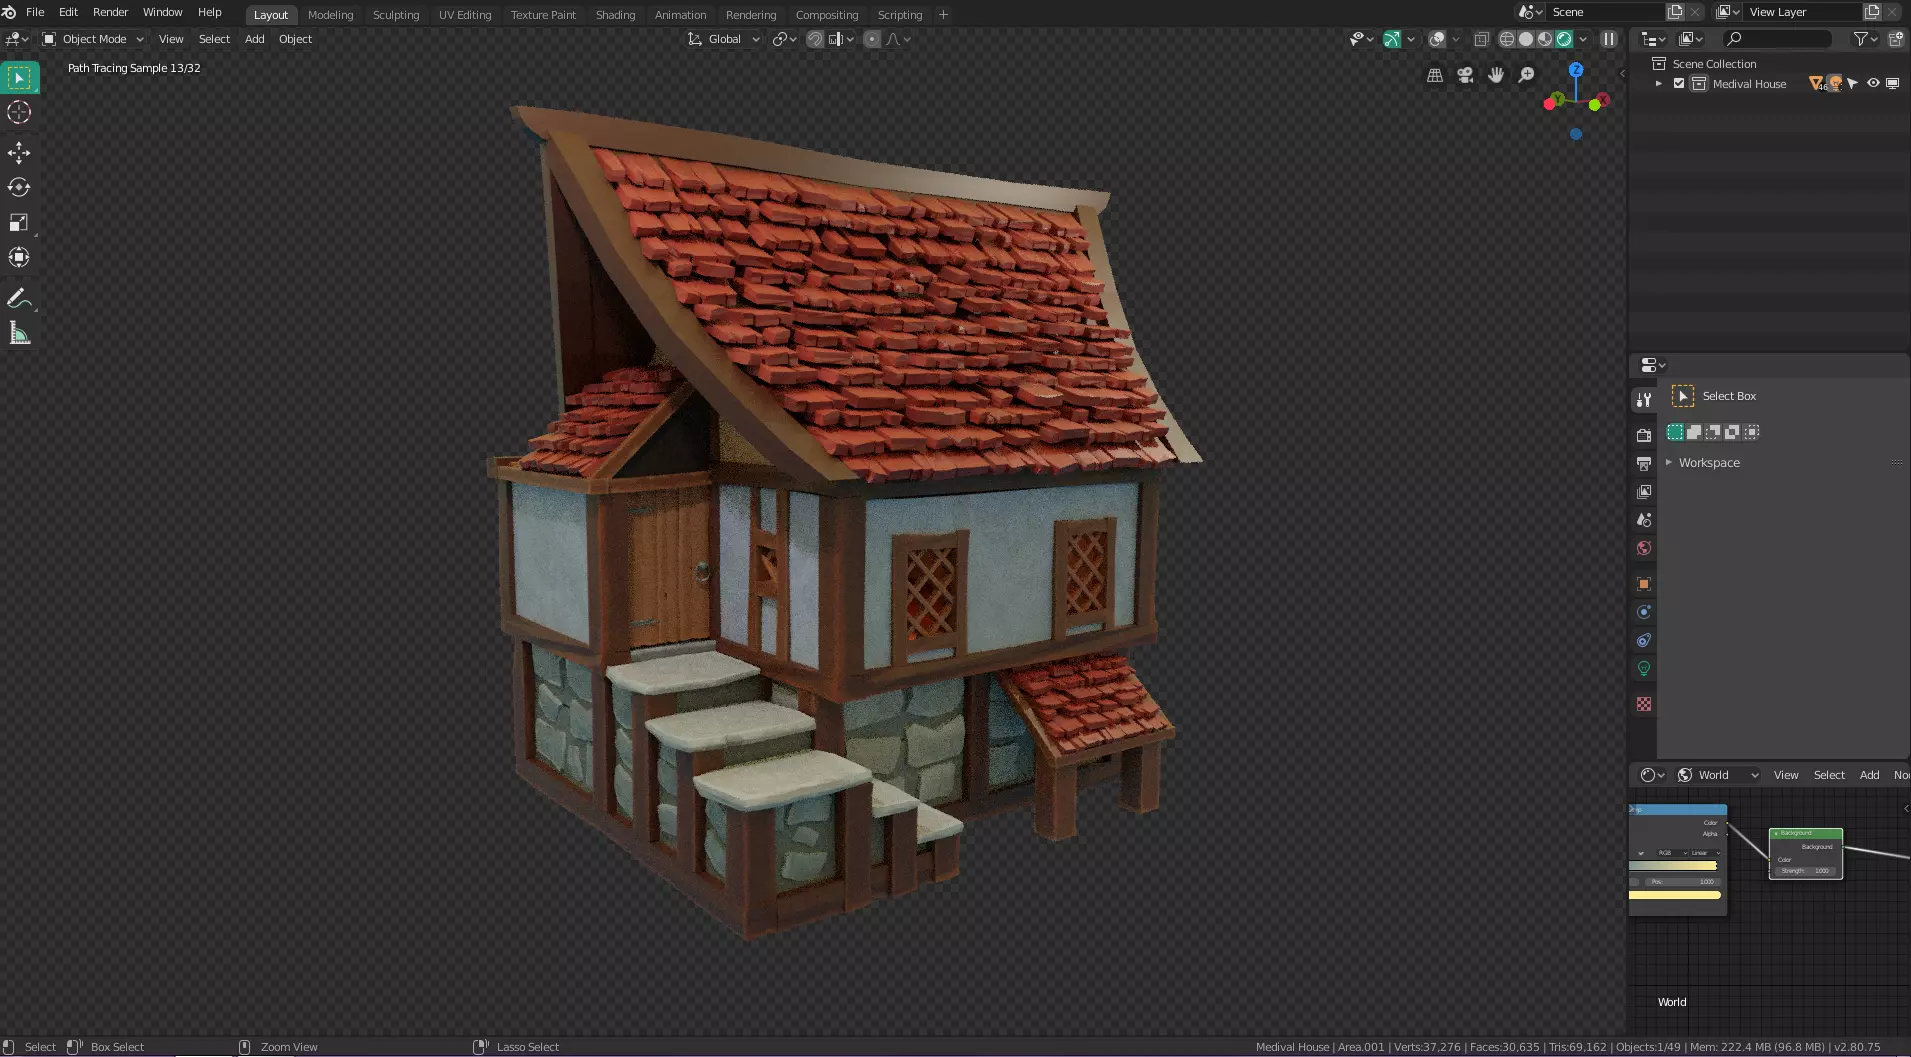
Task: Pick the Annotate pencil tool
Action: pyautogui.click(x=19, y=298)
